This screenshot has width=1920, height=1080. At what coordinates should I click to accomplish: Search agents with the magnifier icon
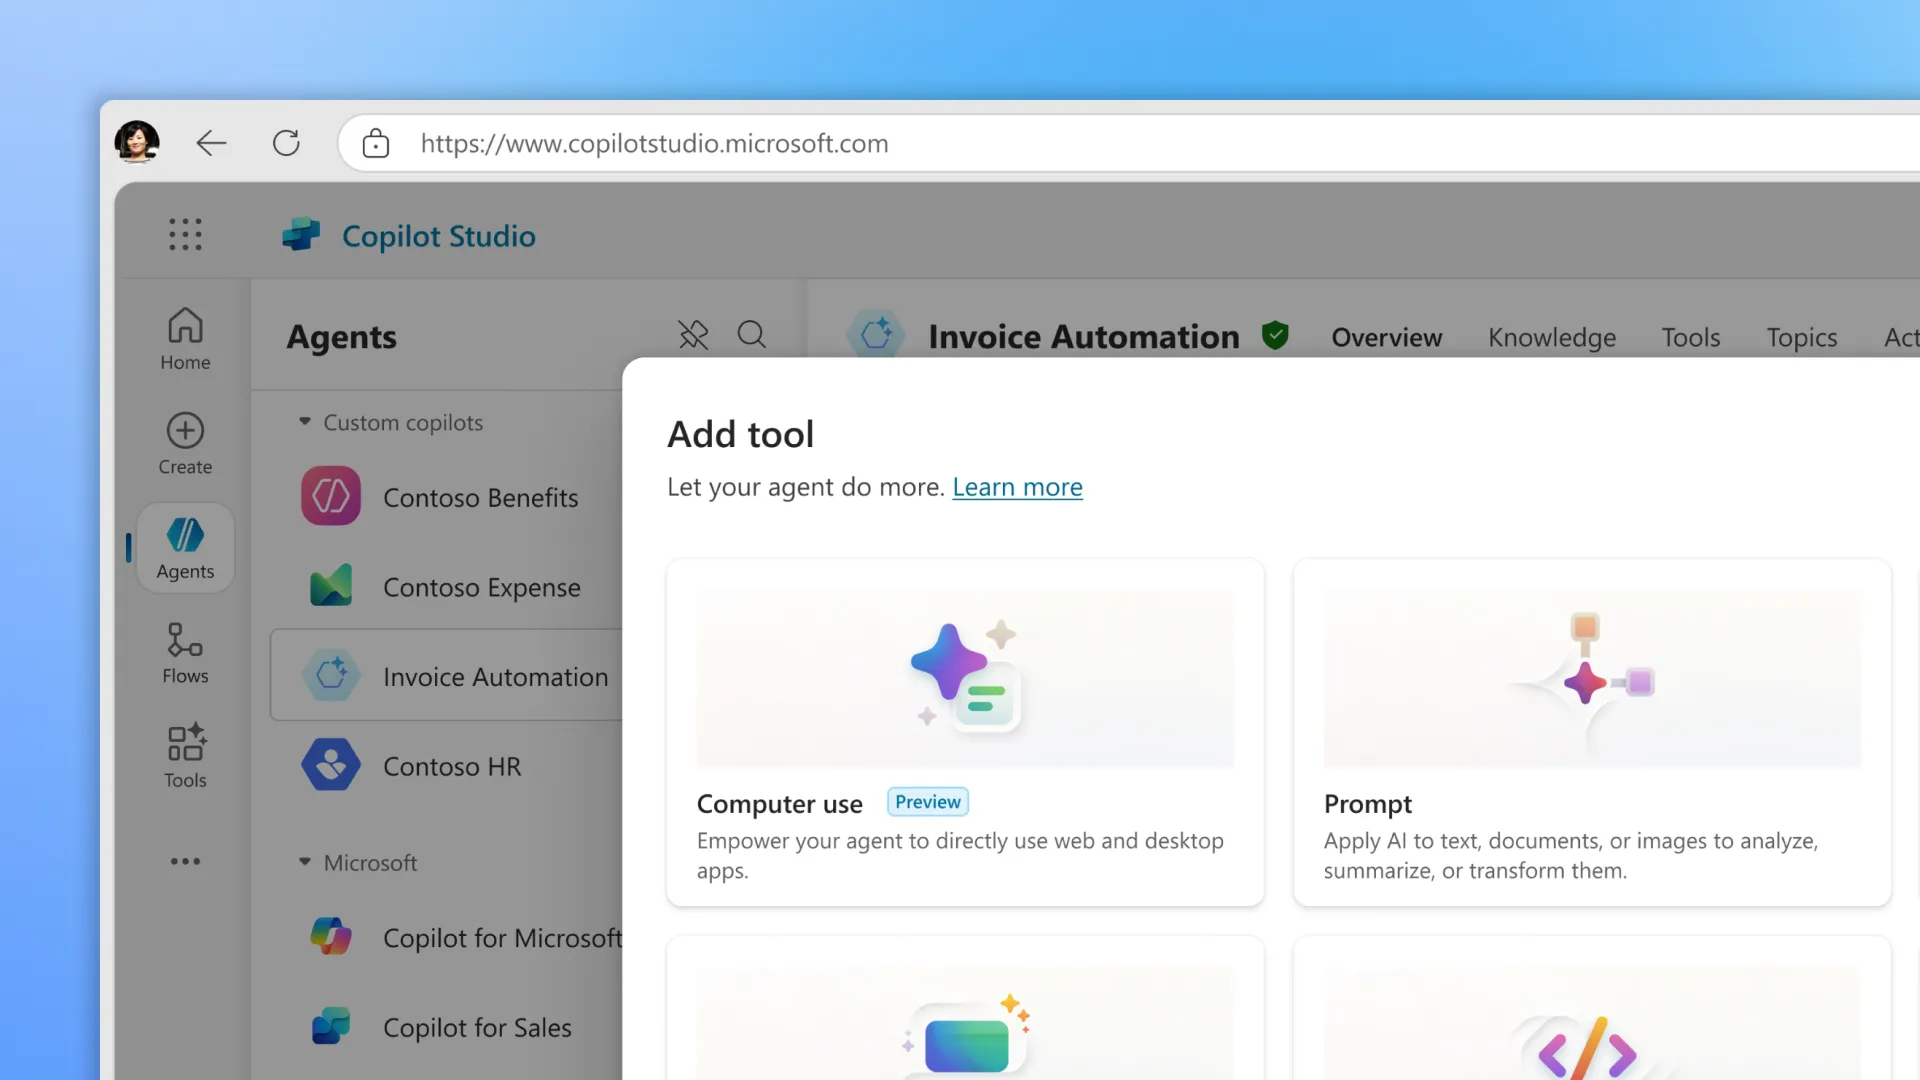click(752, 334)
